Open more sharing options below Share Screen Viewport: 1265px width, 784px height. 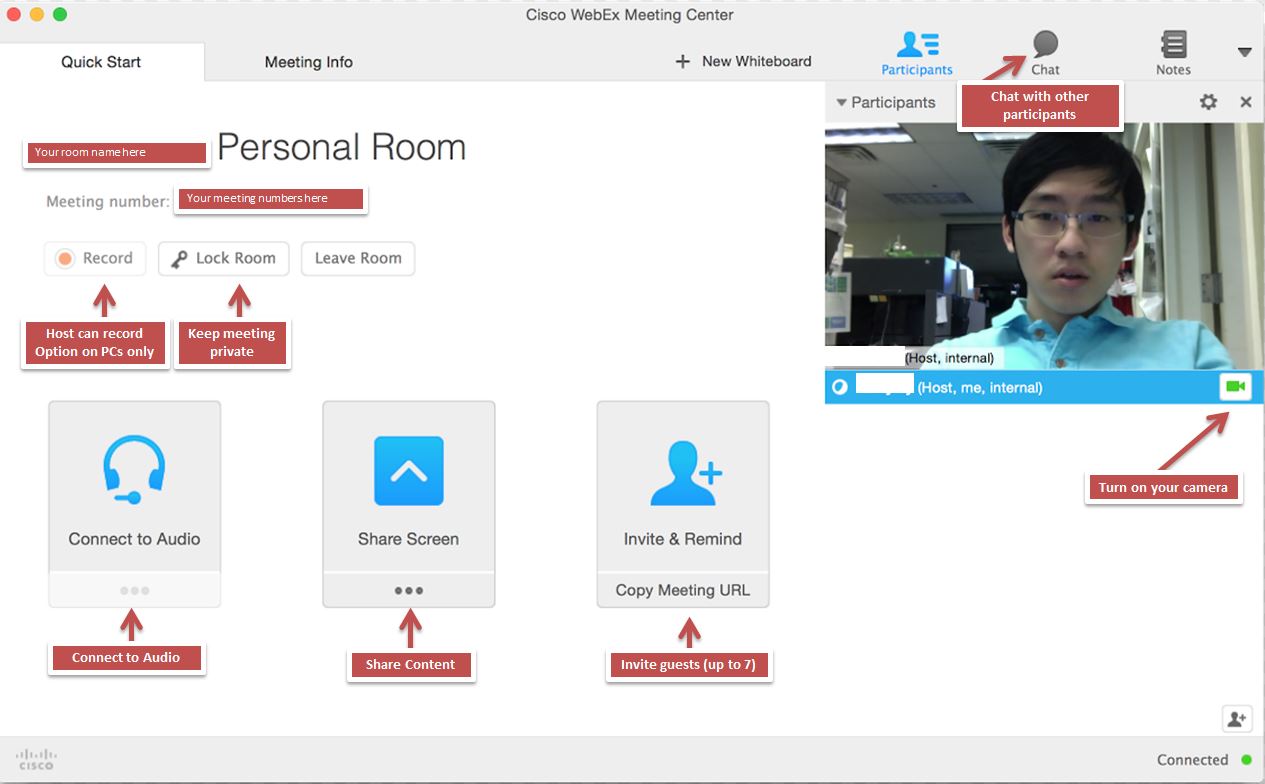409,590
